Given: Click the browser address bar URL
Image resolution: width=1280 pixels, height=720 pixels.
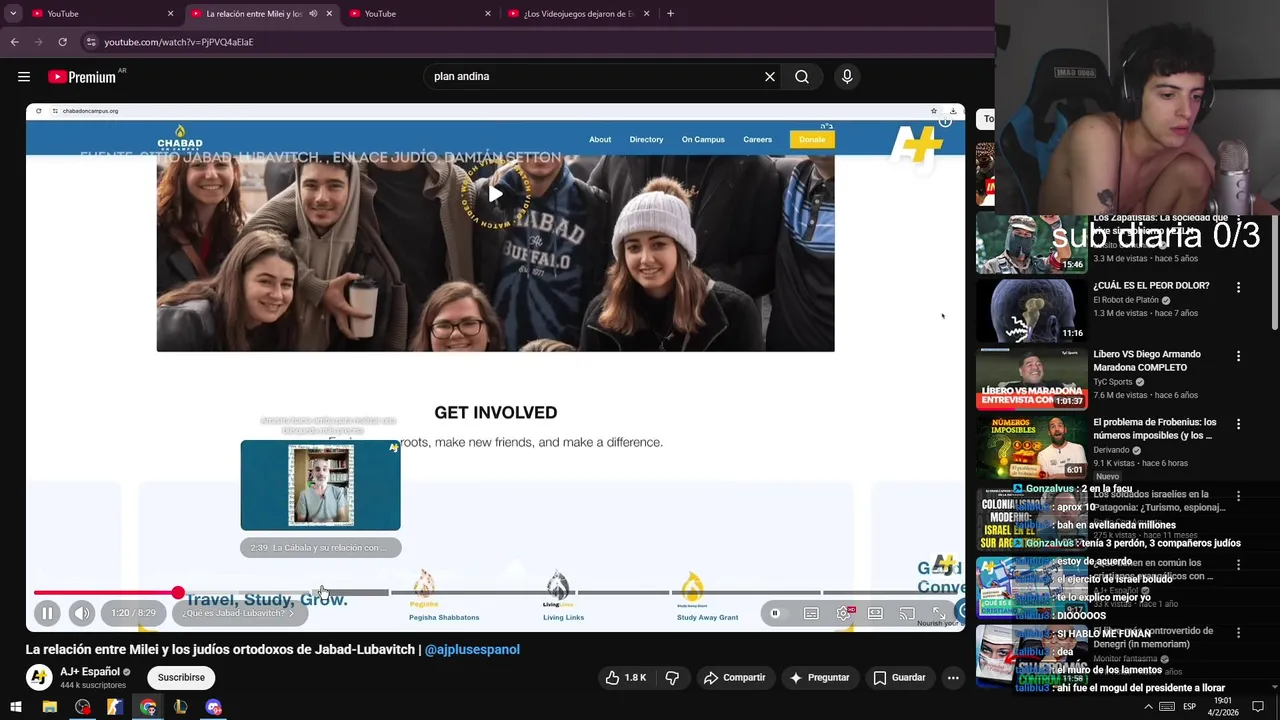Looking at the screenshot, I should (x=179, y=42).
